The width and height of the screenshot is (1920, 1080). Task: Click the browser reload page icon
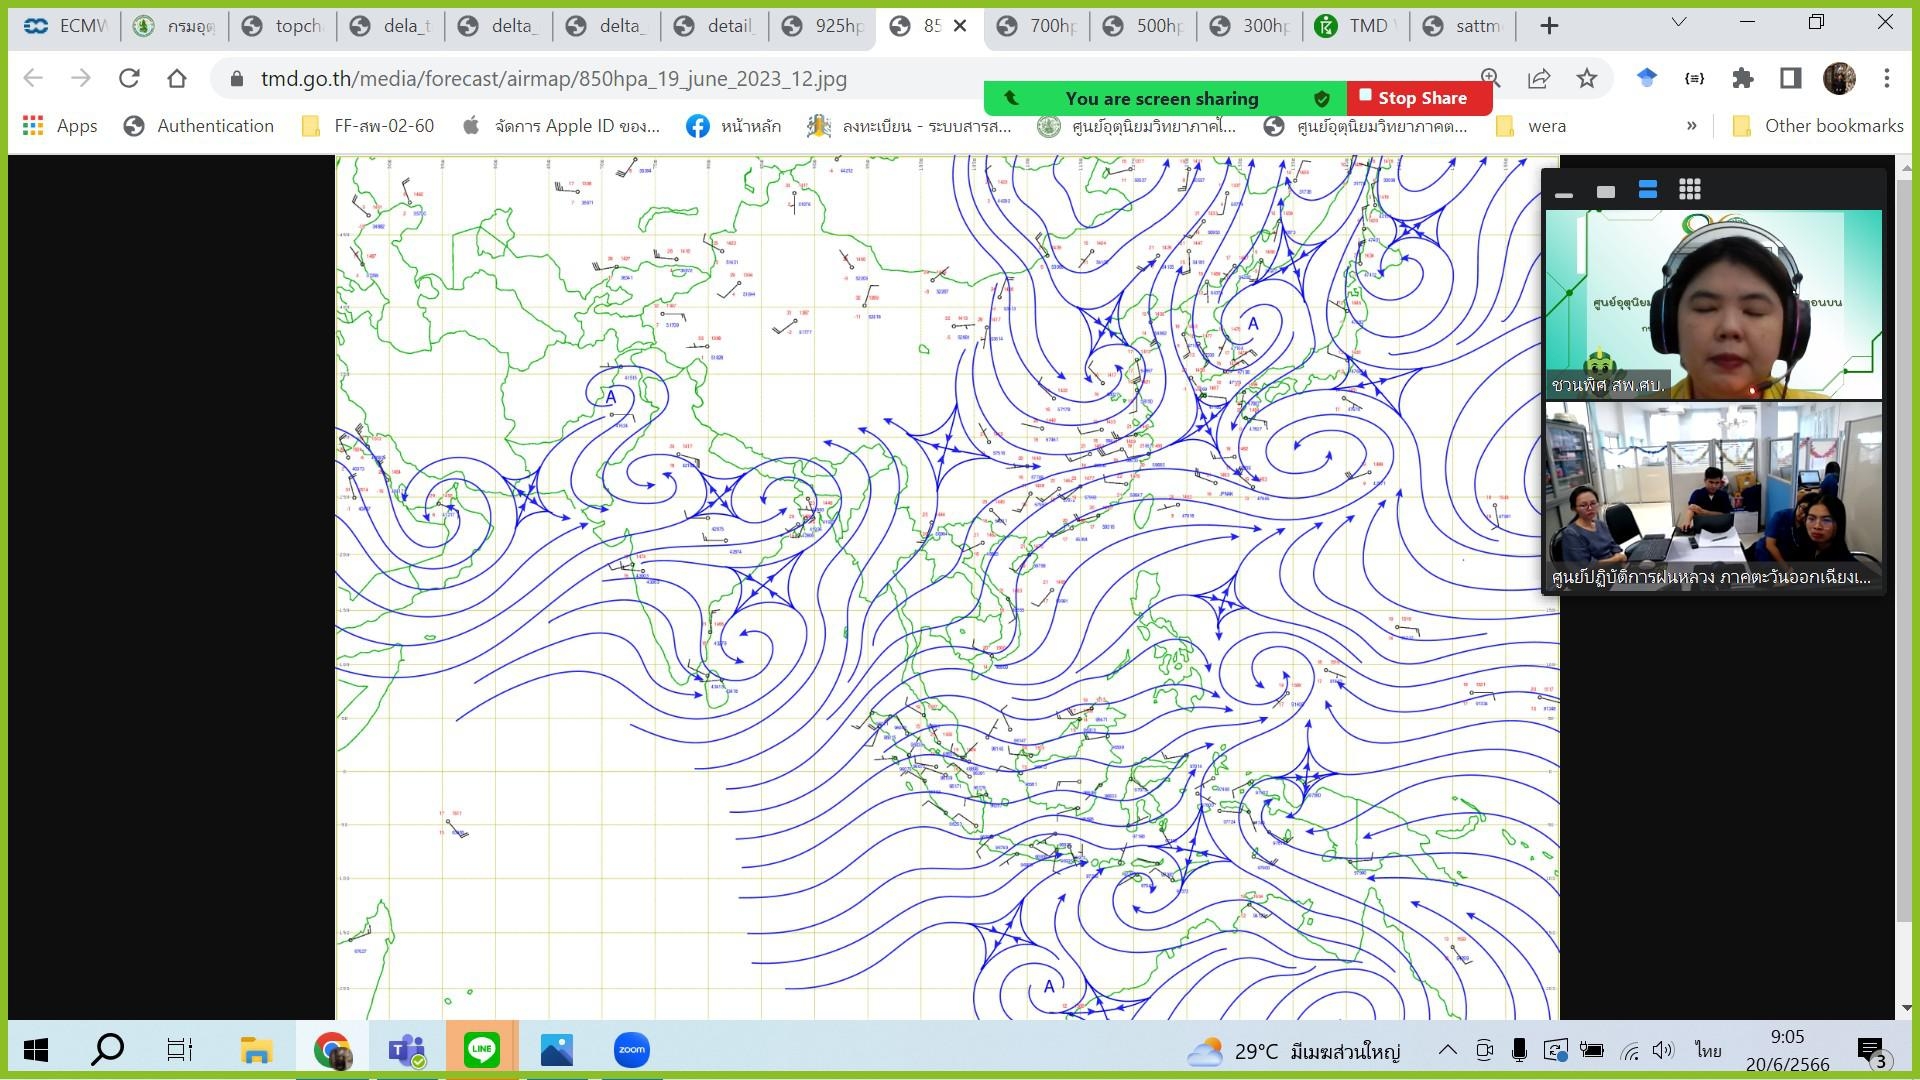(x=129, y=78)
